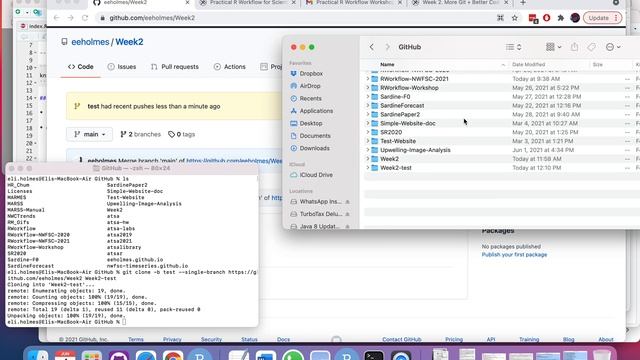Open the Chrome Extensions puzzle icon

(561, 18)
